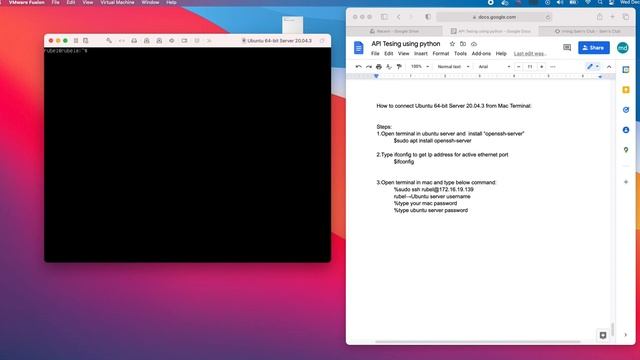
Task: Increase the font size with plus button
Action: pos(542,67)
